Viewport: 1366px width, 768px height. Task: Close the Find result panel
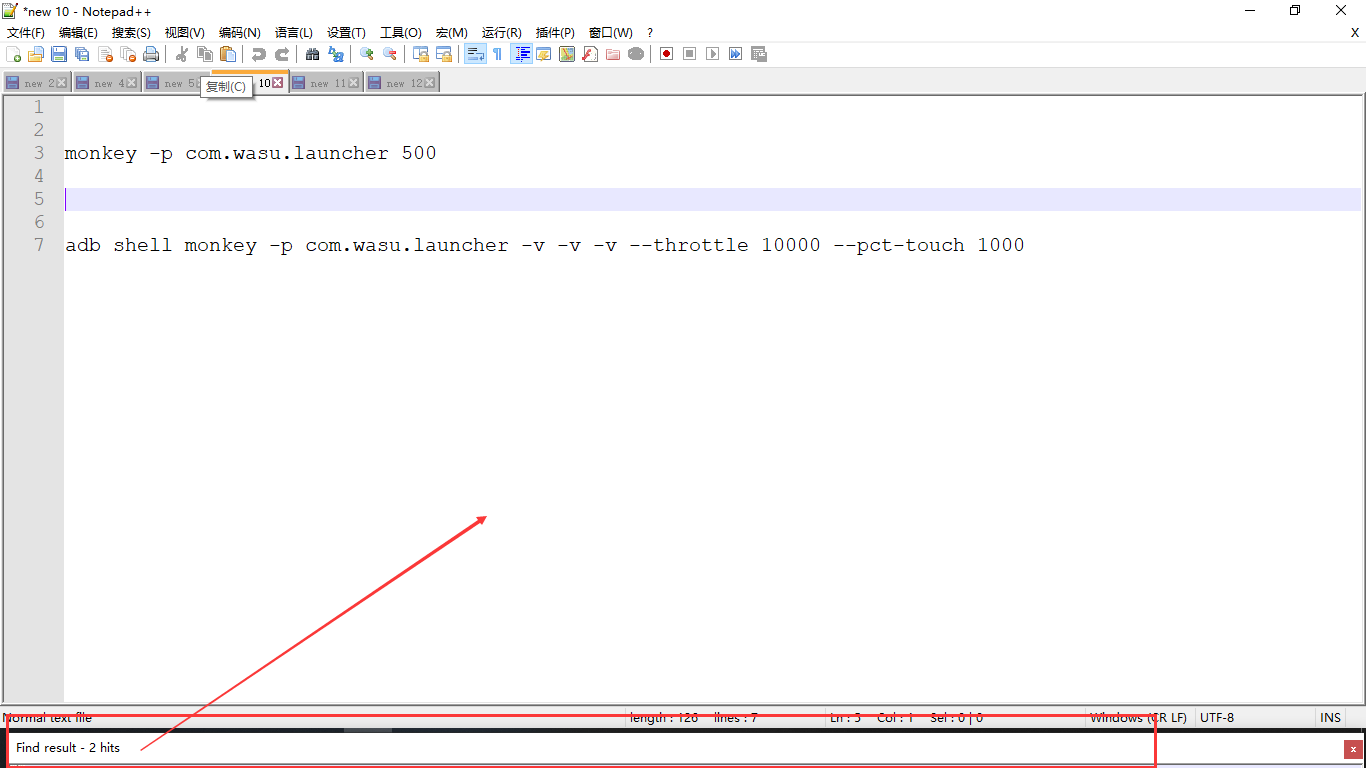(x=1353, y=748)
